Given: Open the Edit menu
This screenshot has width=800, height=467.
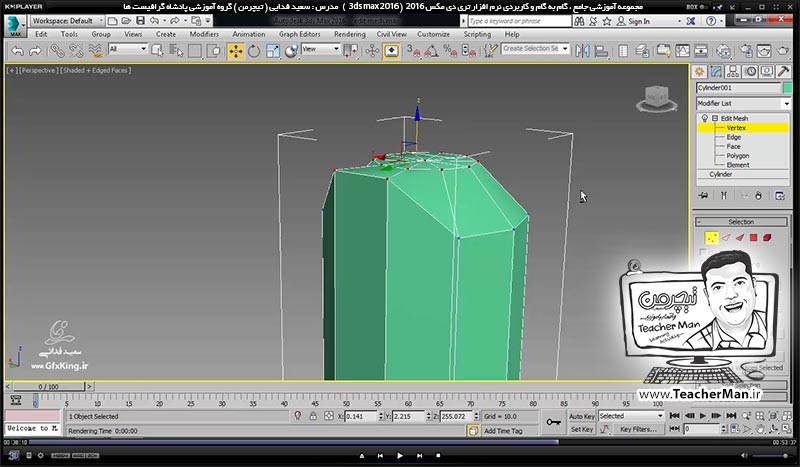Looking at the screenshot, I should (x=41, y=34).
